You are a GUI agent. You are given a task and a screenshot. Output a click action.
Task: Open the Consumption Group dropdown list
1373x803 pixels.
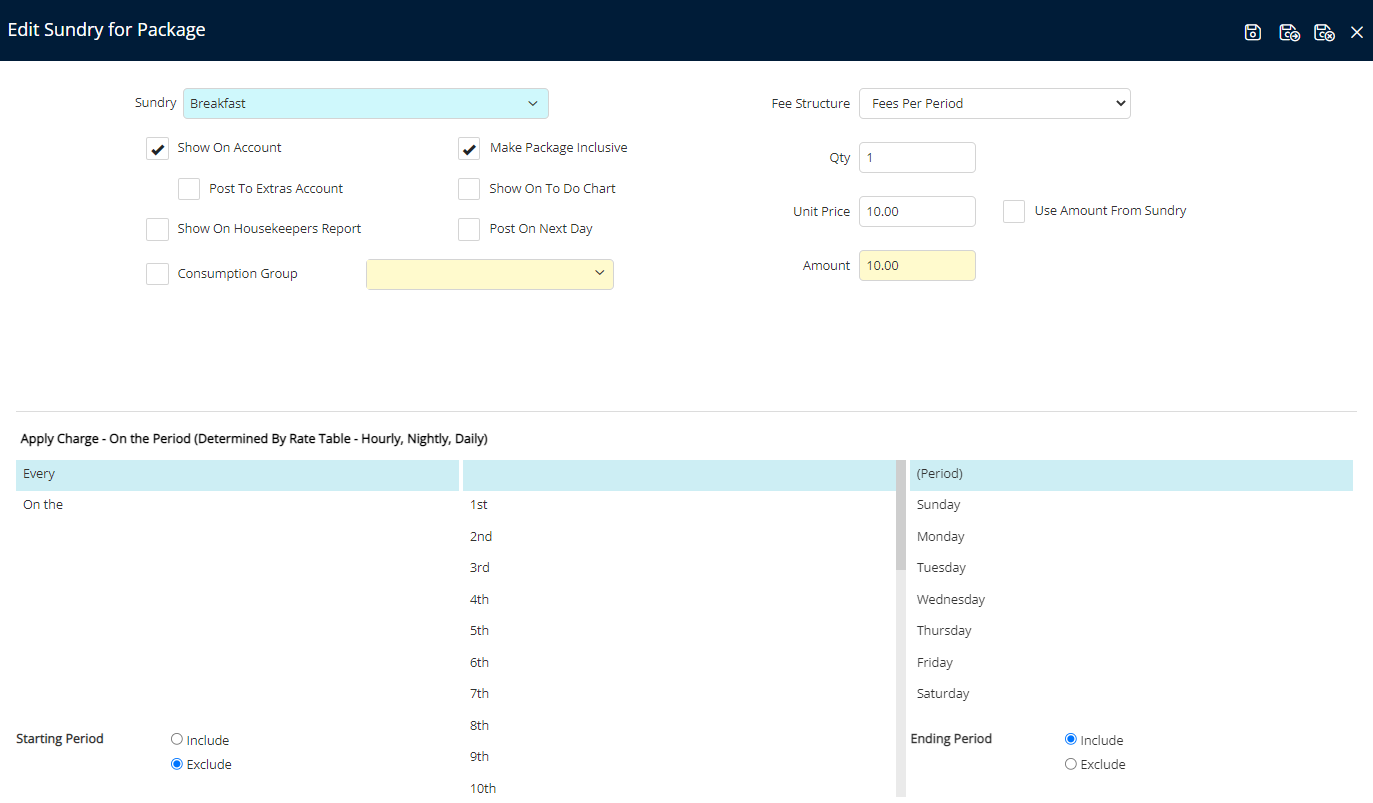(x=490, y=274)
